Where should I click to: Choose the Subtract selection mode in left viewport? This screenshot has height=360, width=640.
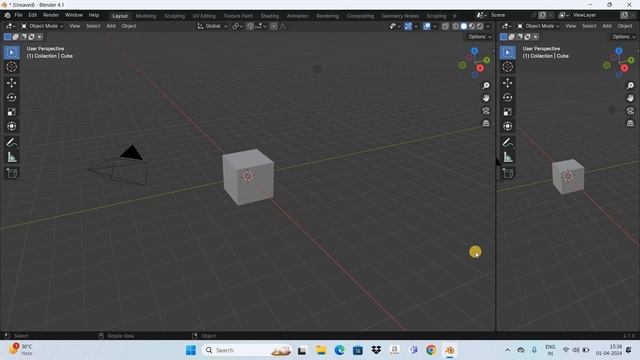(24, 37)
